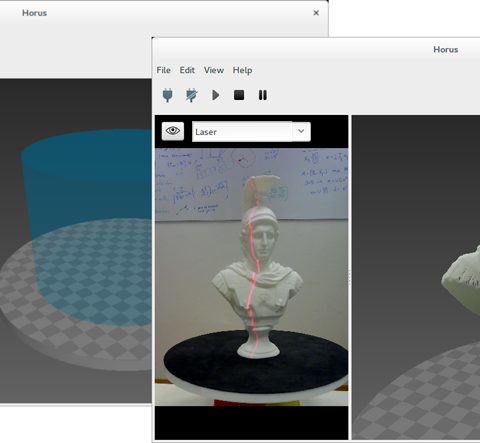Click the dropdown arrow next to Laser

tap(301, 131)
